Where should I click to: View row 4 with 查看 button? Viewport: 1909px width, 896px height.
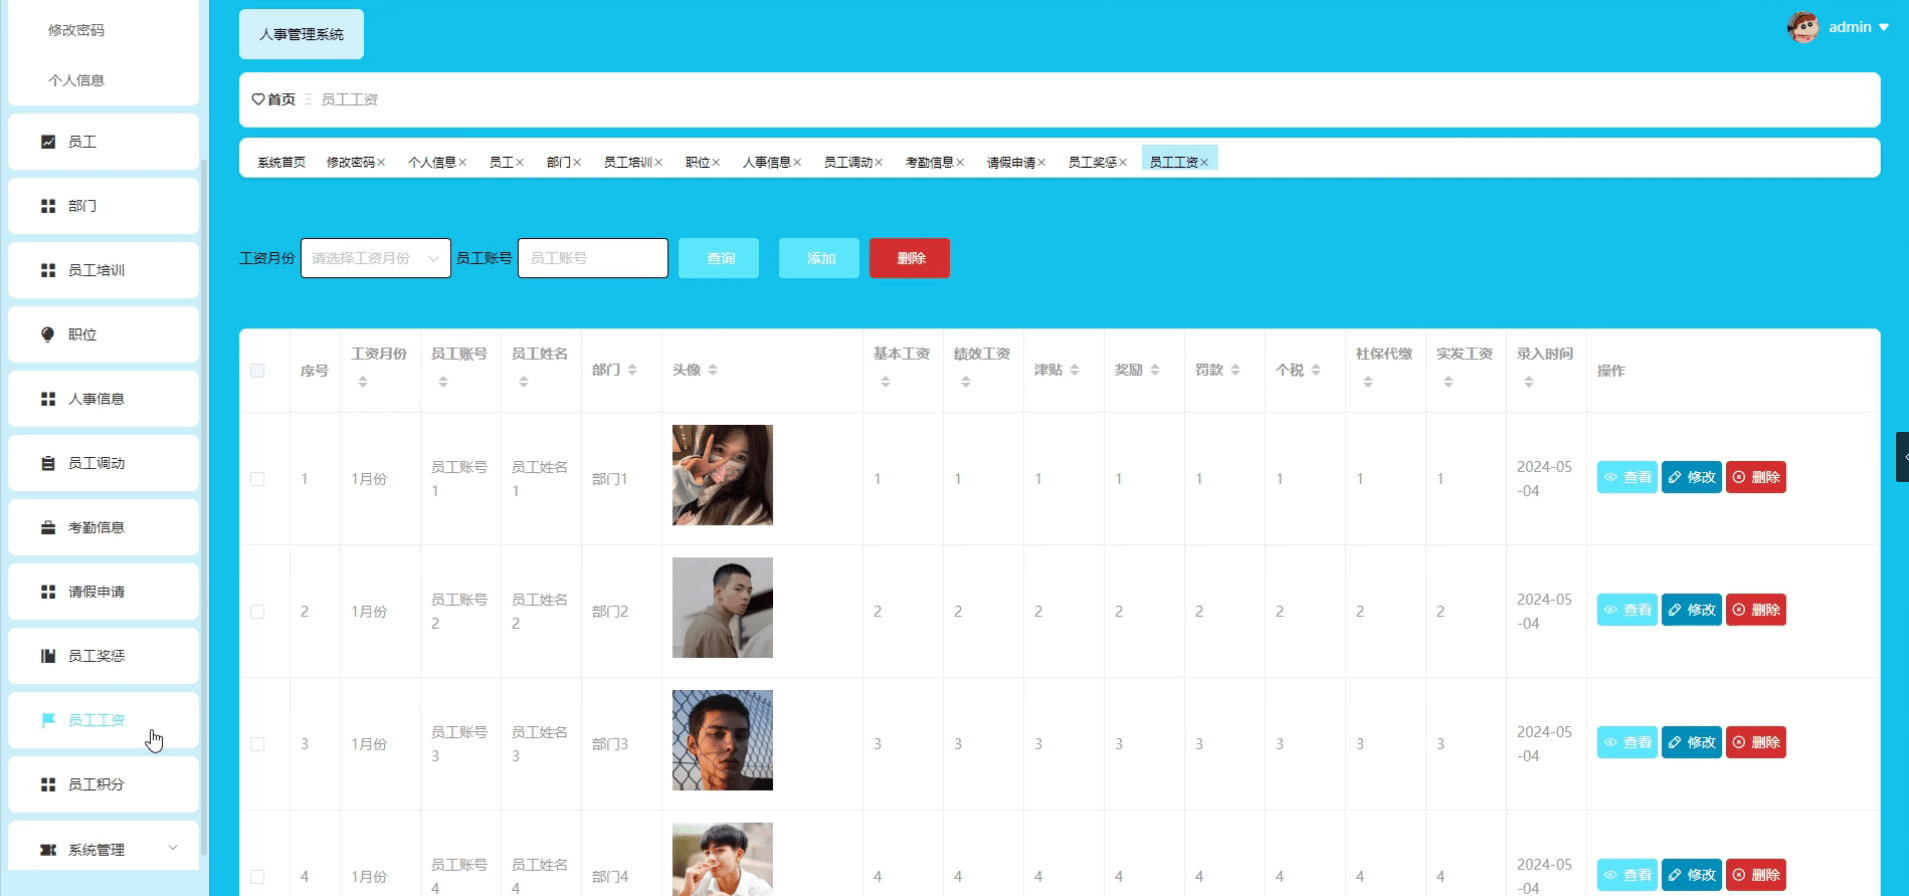pyautogui.click(x=1627, y=875)
